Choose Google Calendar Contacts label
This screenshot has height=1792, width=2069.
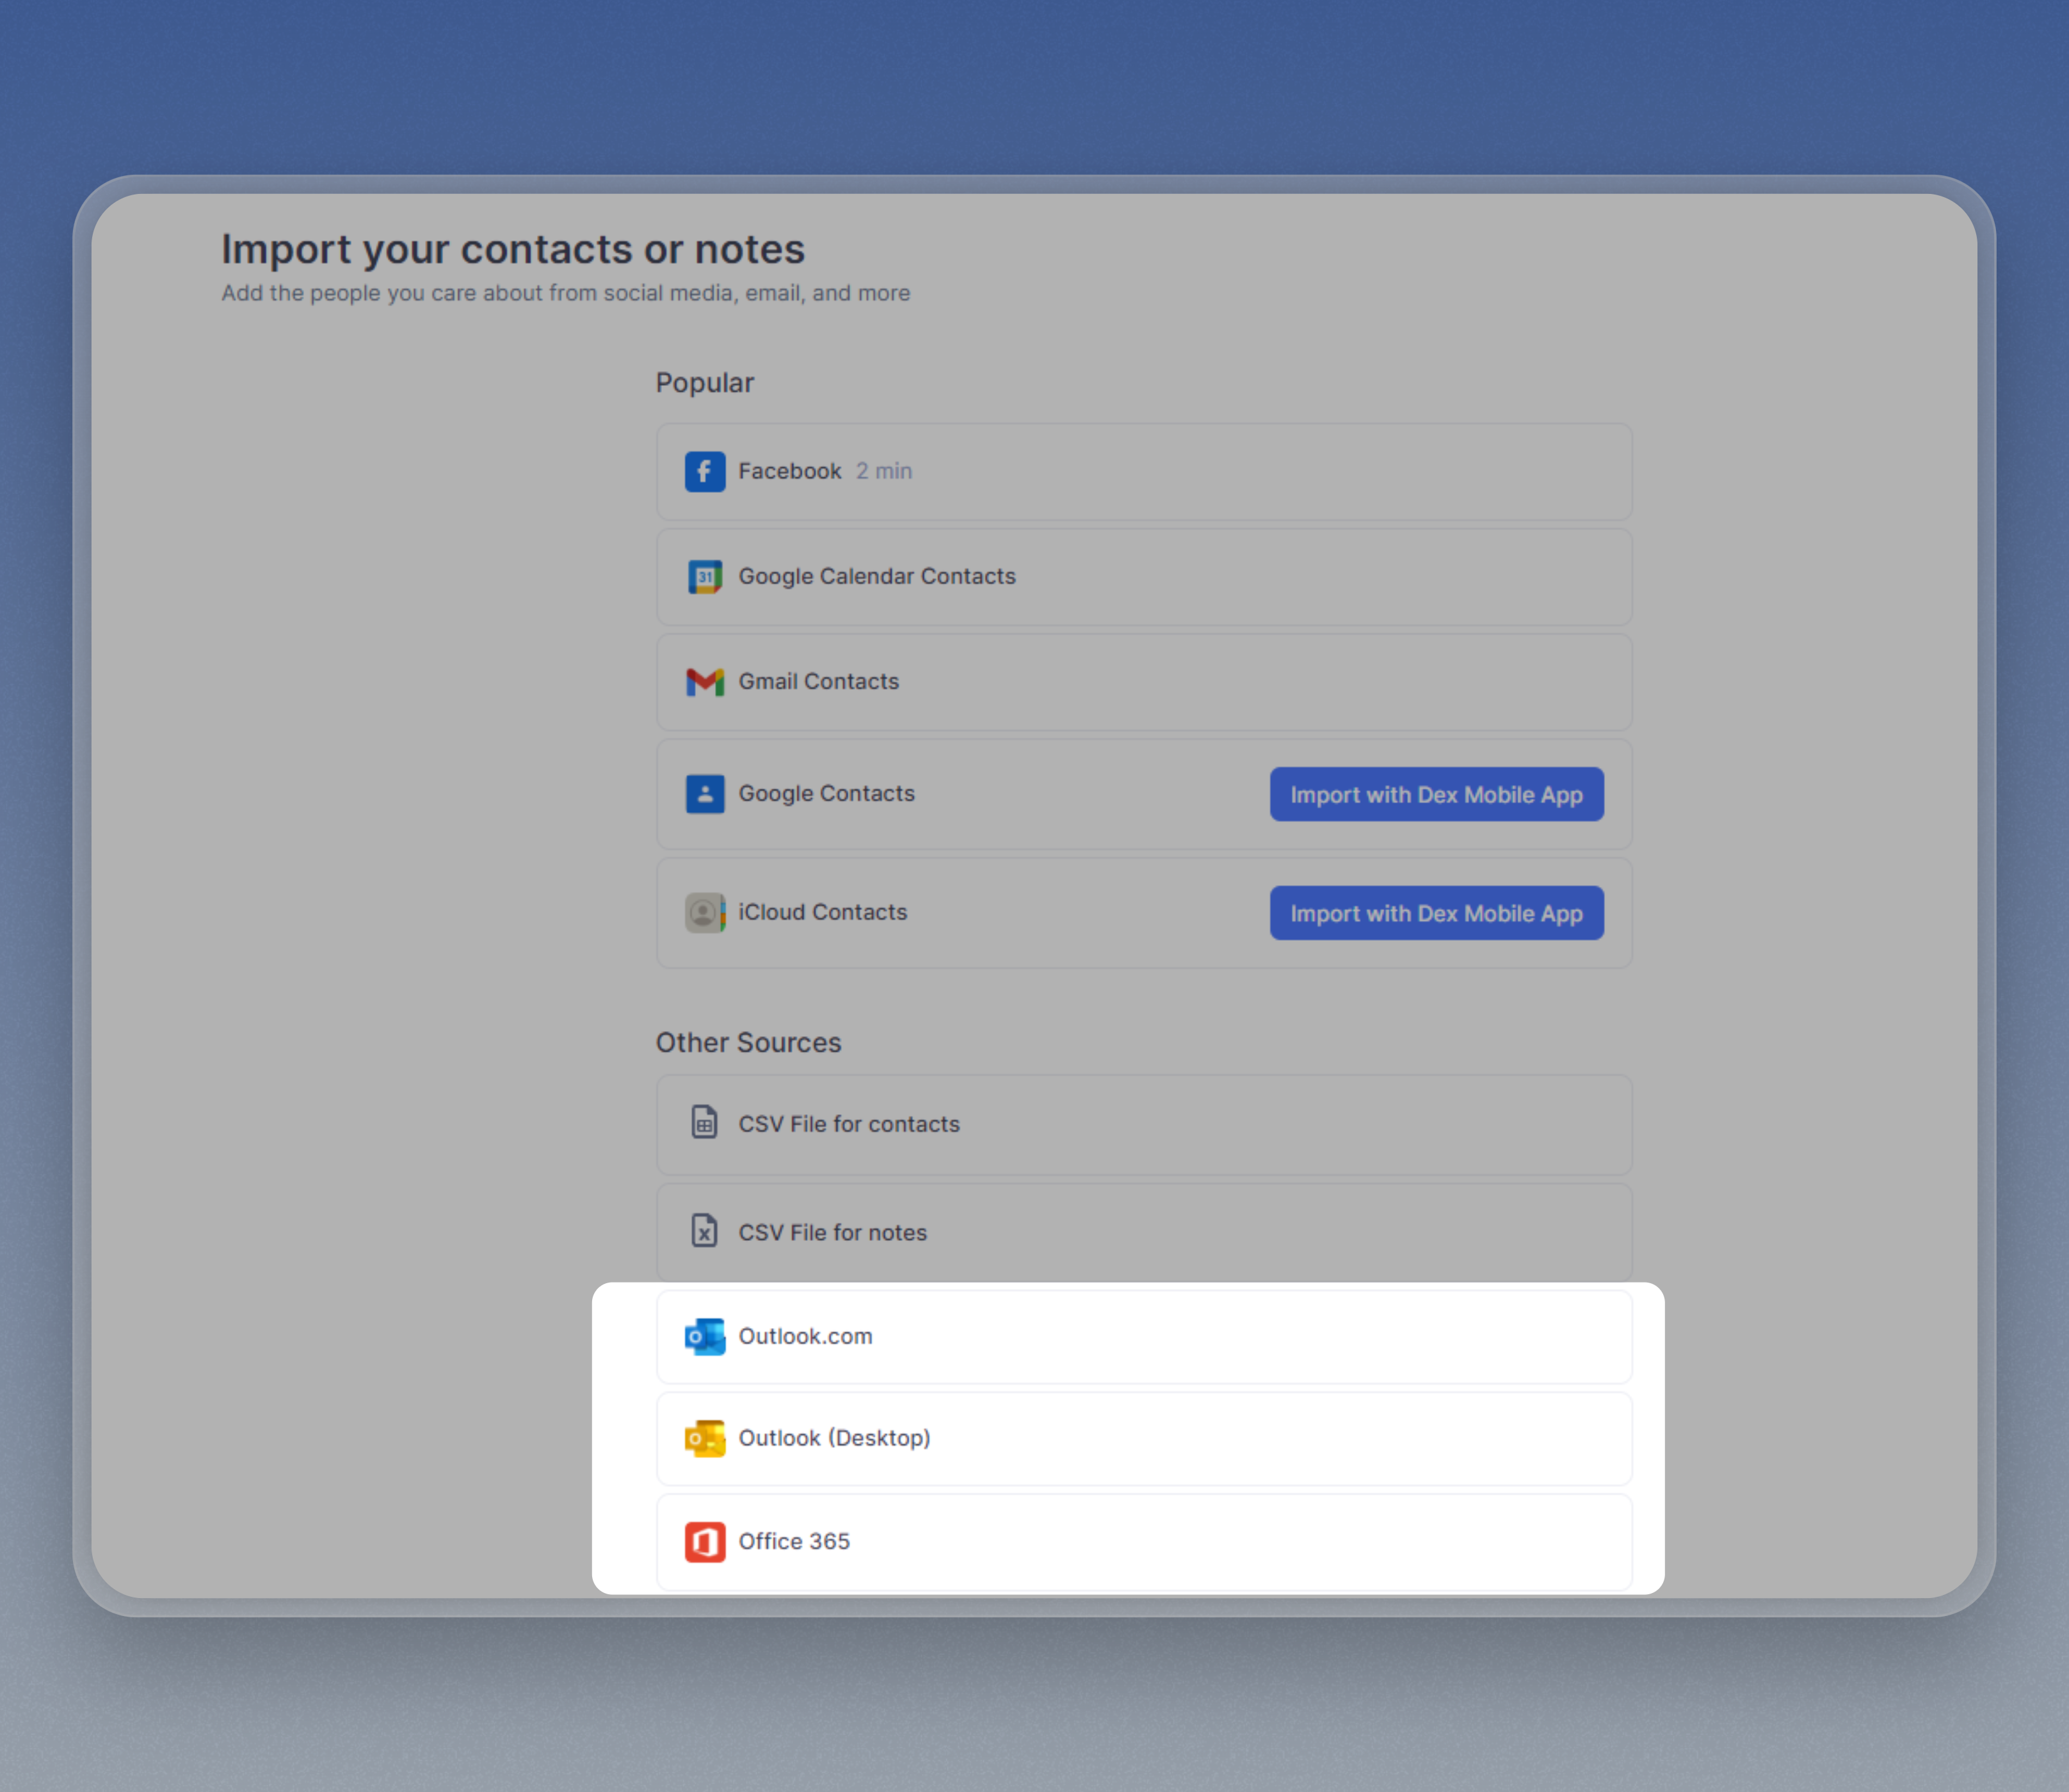pyautogui.click(x=876, y=577)
